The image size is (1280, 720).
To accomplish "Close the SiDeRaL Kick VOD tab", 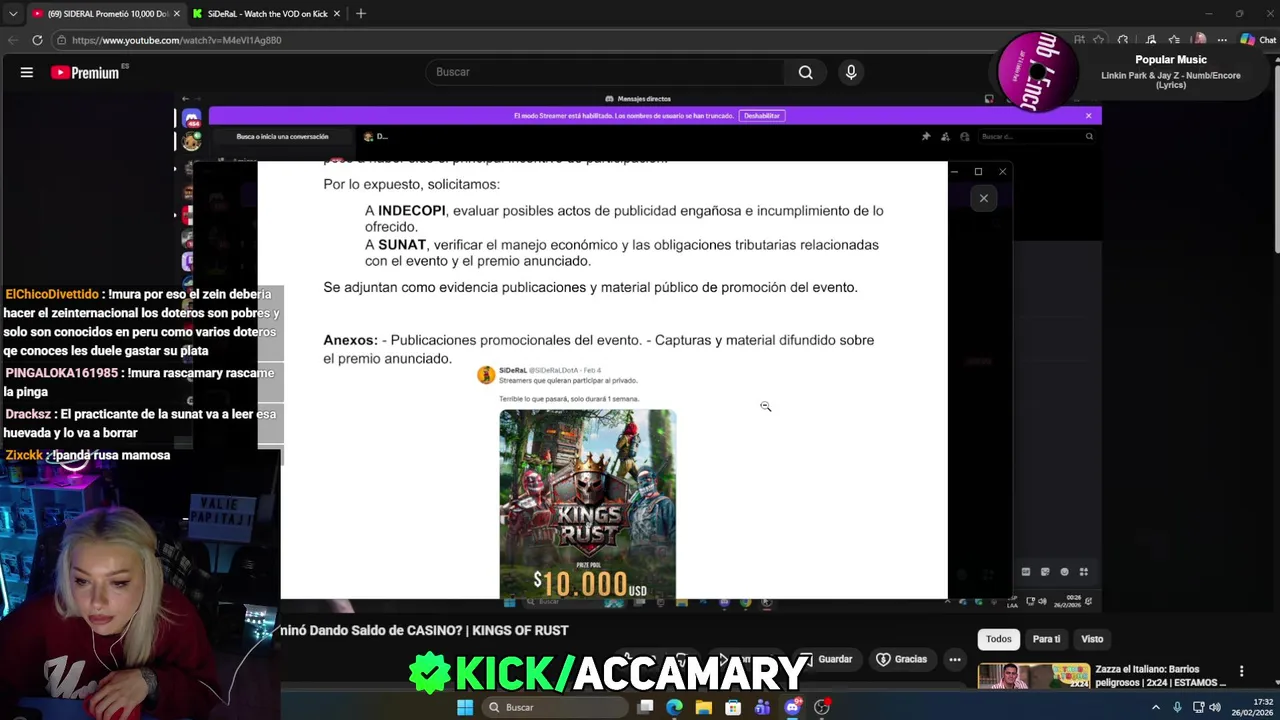I will [337, 14].
